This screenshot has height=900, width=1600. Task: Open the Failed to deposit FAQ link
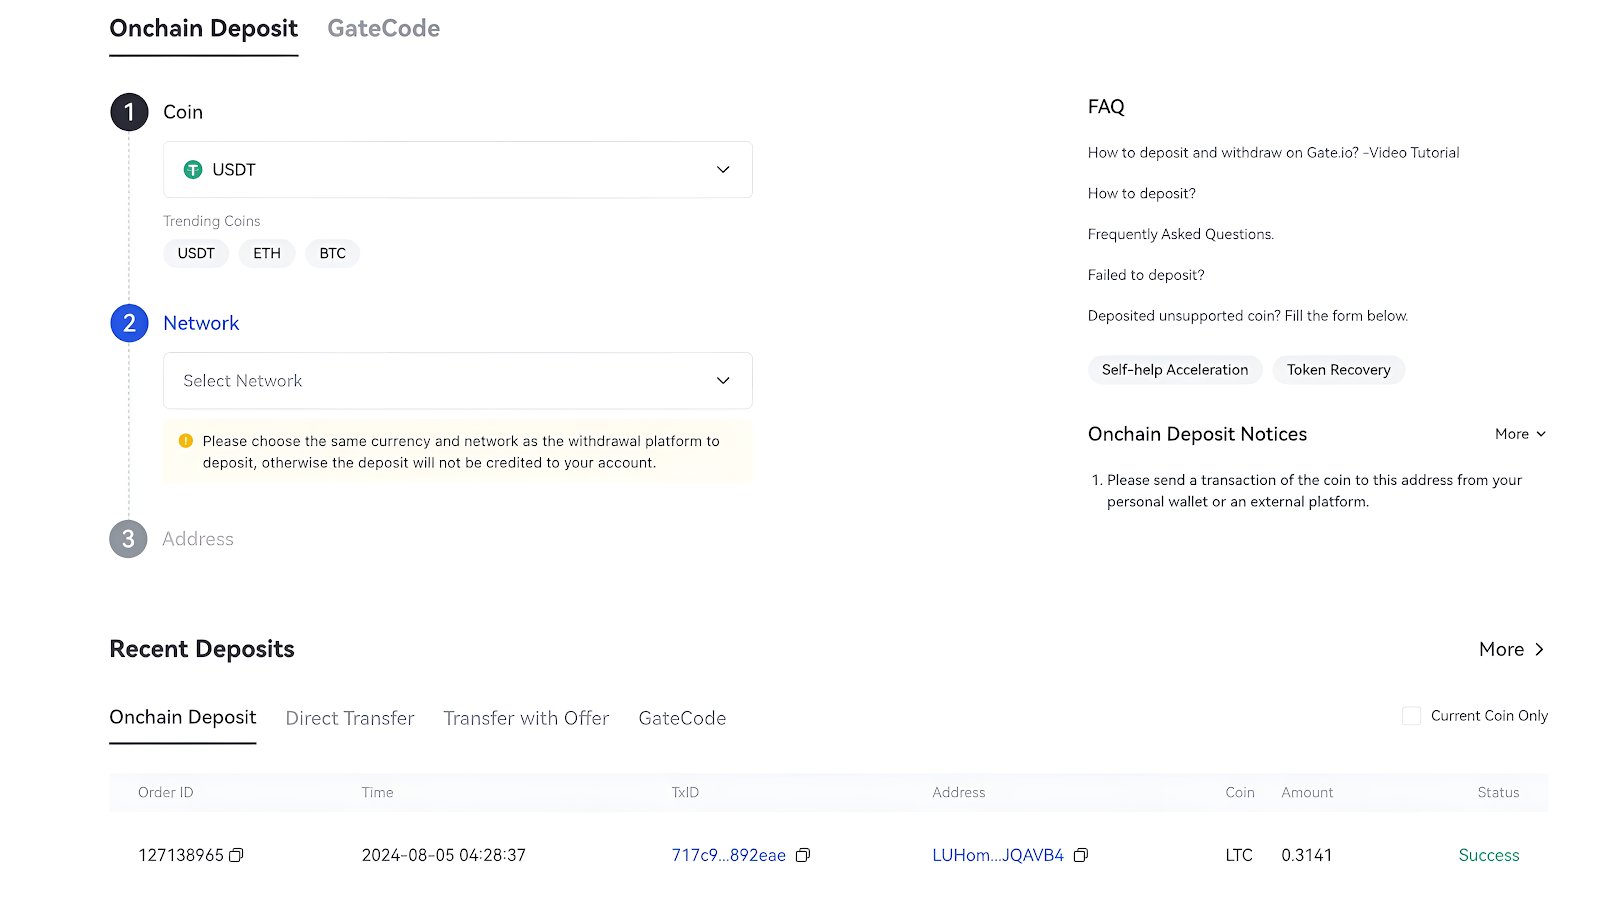pos(1146,274)
